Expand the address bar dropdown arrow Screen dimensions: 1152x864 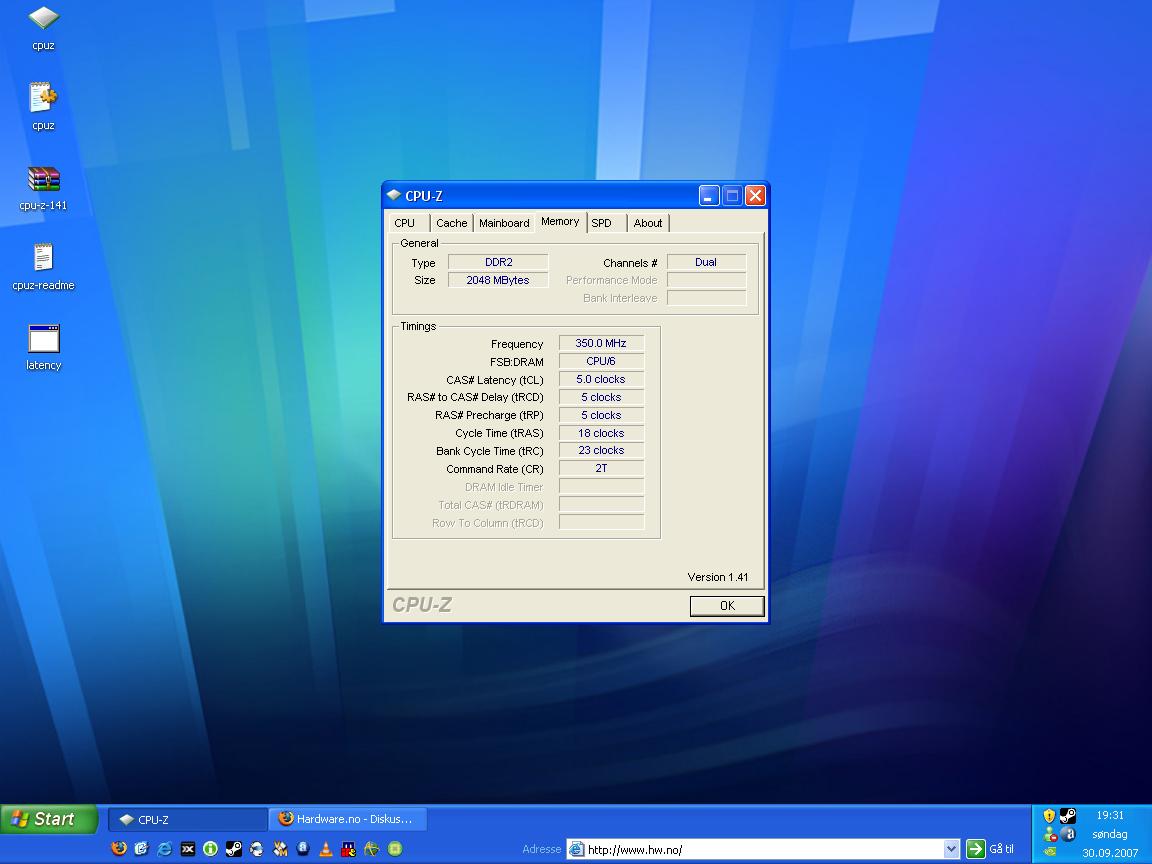(951, 849)
